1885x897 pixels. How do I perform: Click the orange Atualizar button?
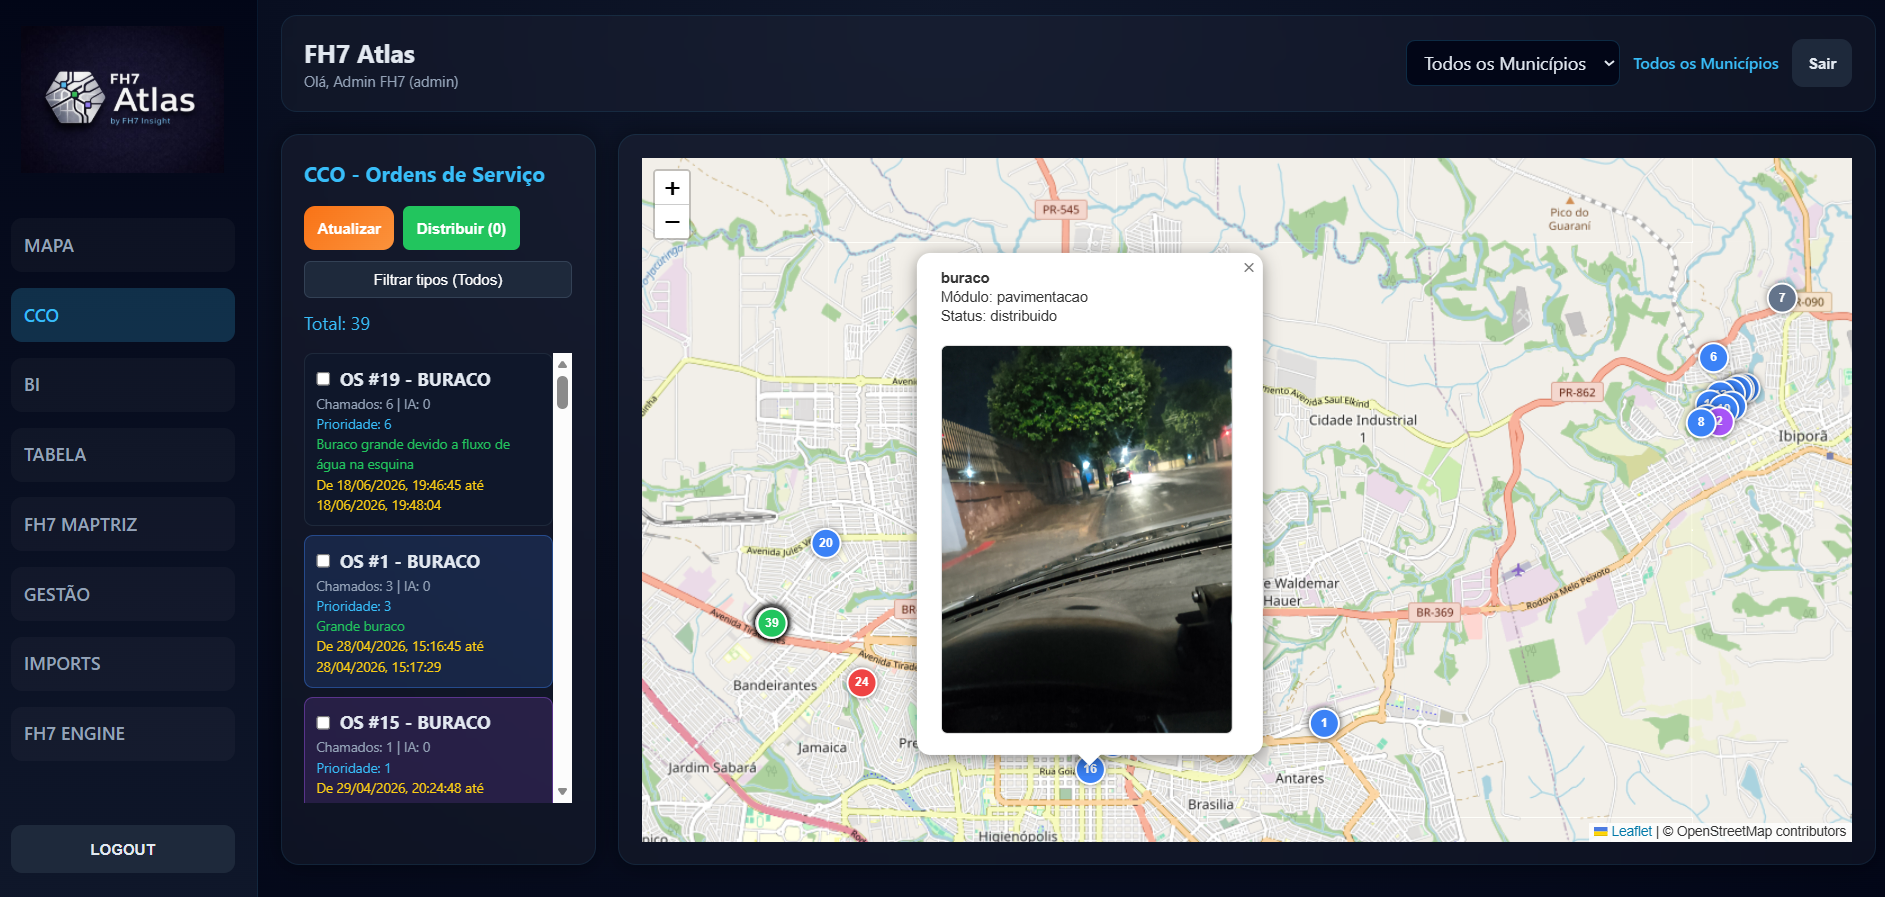[x=349, y=228]
